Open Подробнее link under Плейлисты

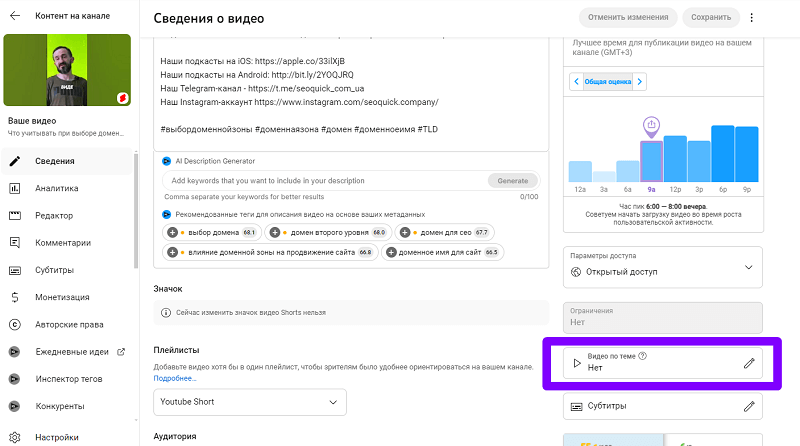pyautogui.click(x=174, y=378)
